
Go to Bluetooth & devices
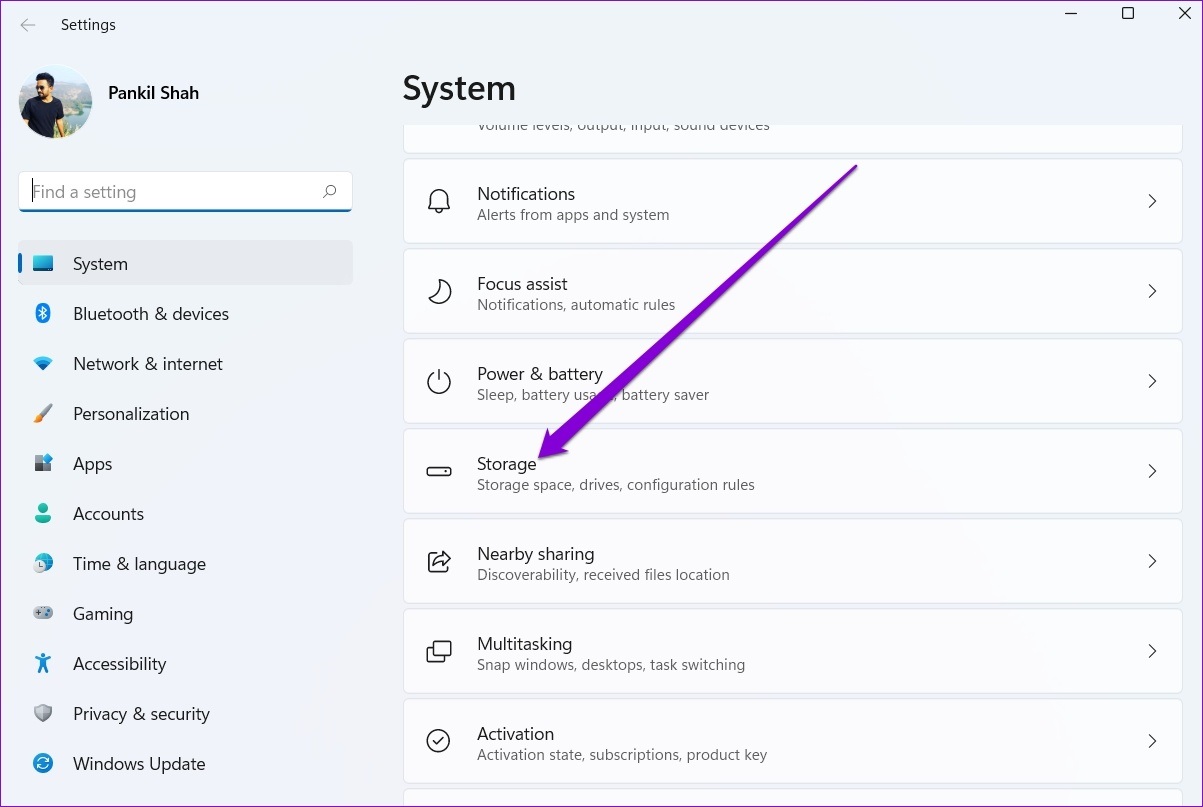[185, 314]
